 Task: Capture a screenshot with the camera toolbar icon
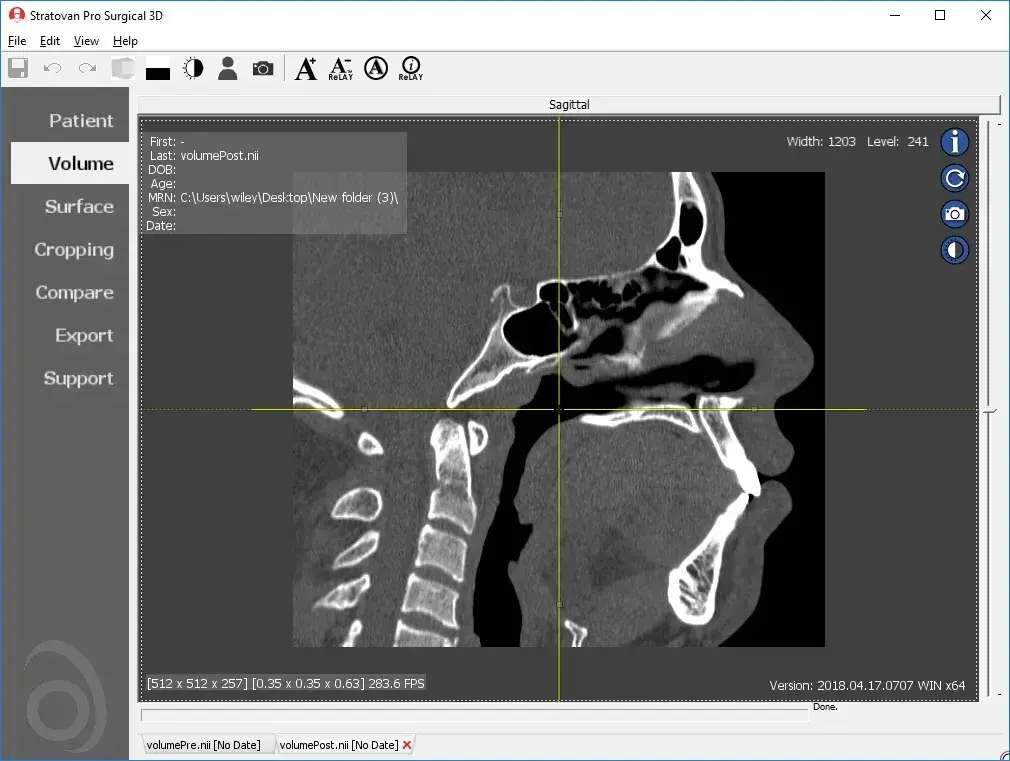(x=263, y=68)
